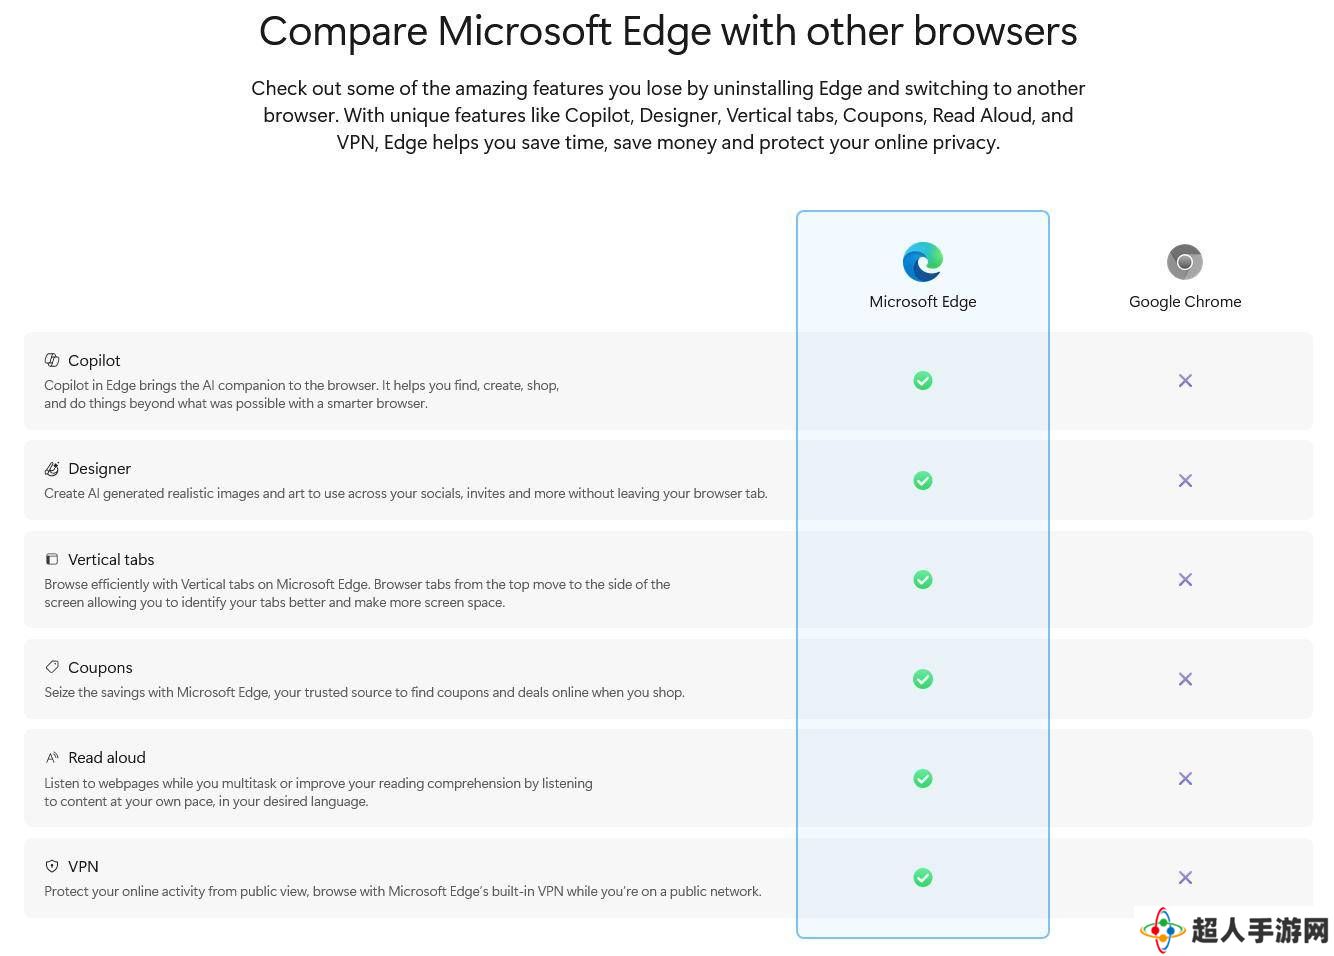Click the Designer feature icon
Image resolution: width=1334 pixels, height=956 pixels.
pos(52,468)
